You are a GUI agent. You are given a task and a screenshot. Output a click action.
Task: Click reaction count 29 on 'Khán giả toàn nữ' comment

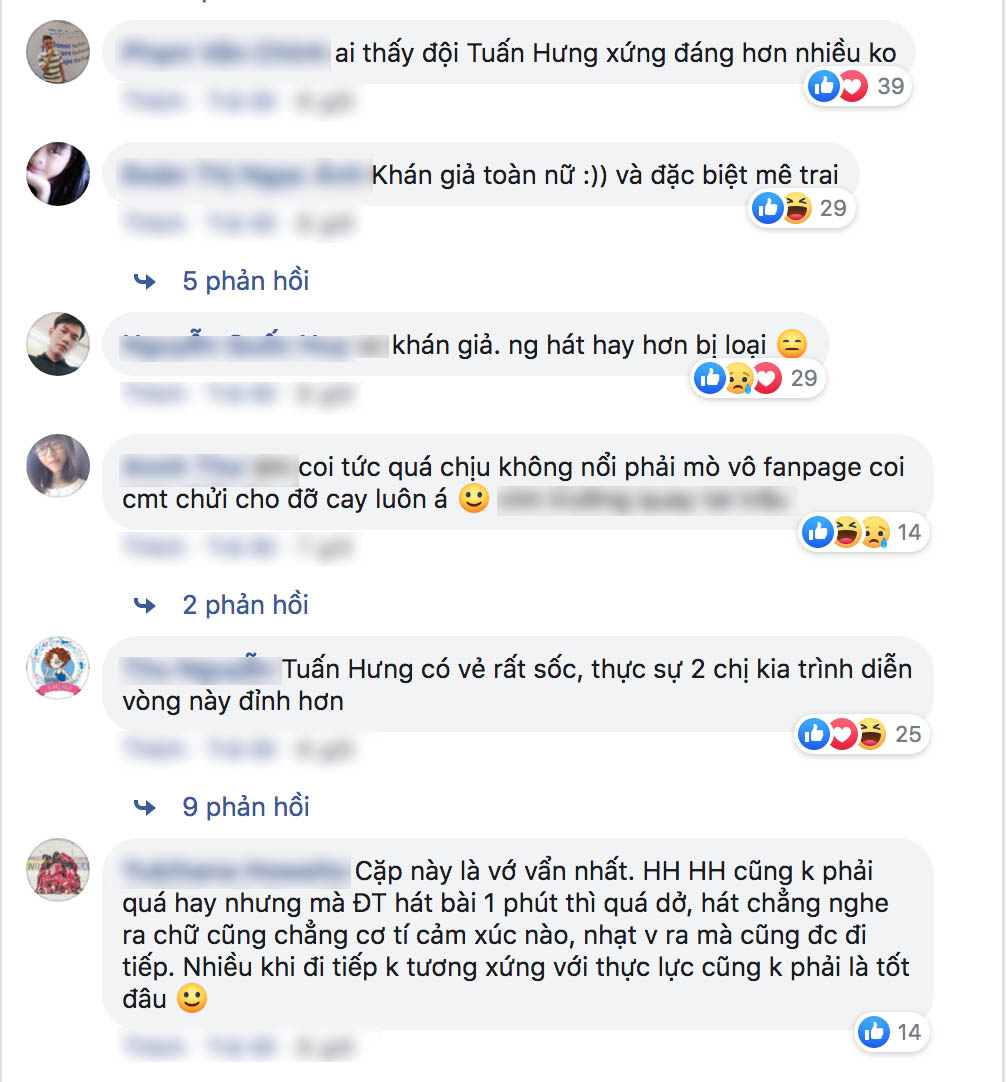[833, 208]
